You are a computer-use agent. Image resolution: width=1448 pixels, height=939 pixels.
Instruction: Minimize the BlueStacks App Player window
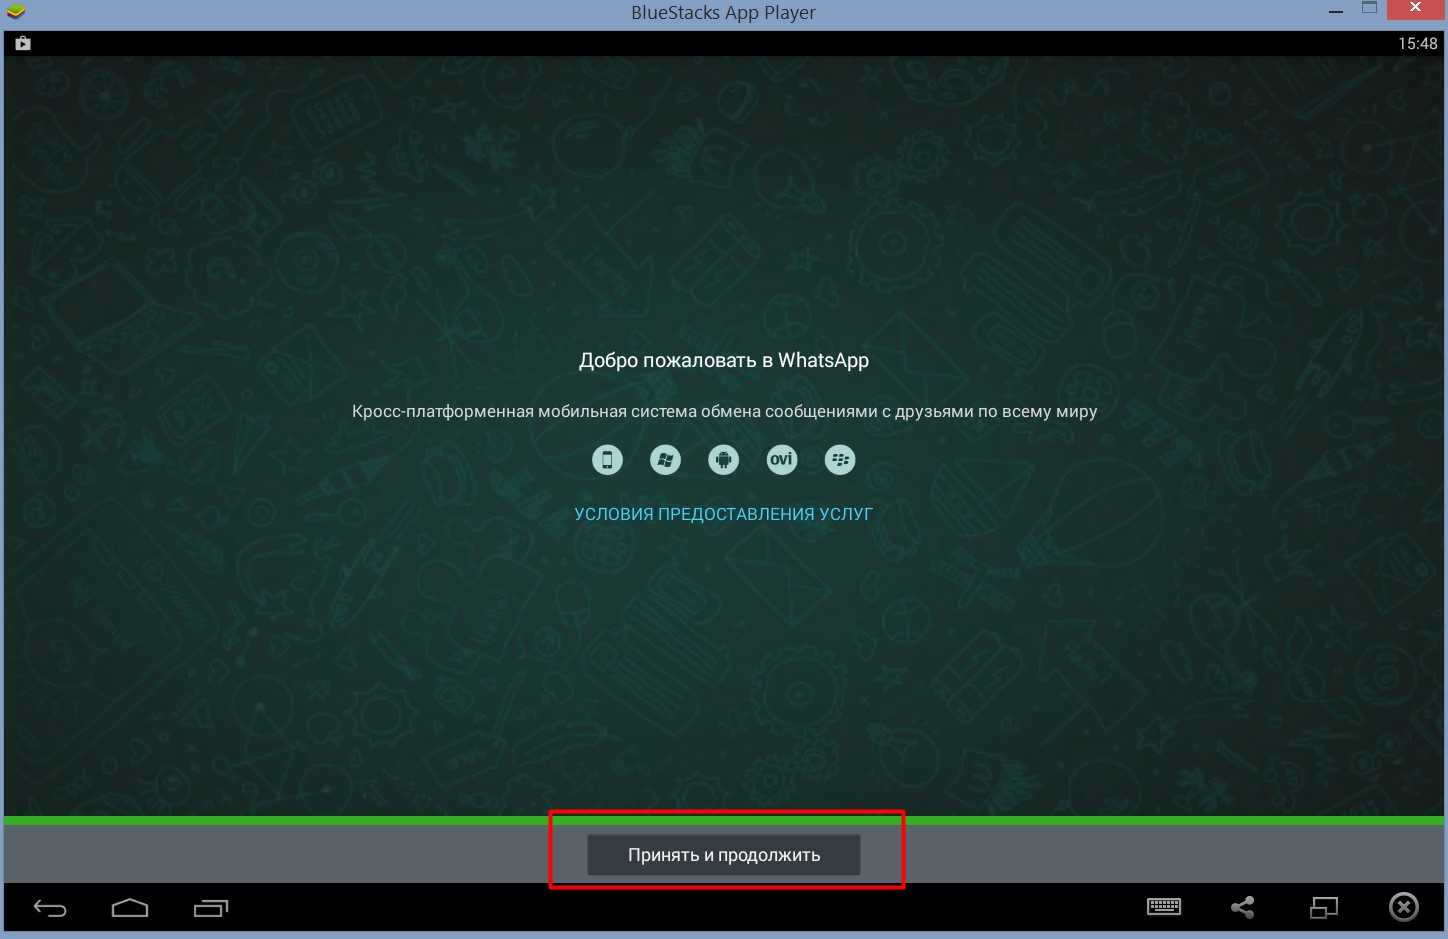(1336, 12)
